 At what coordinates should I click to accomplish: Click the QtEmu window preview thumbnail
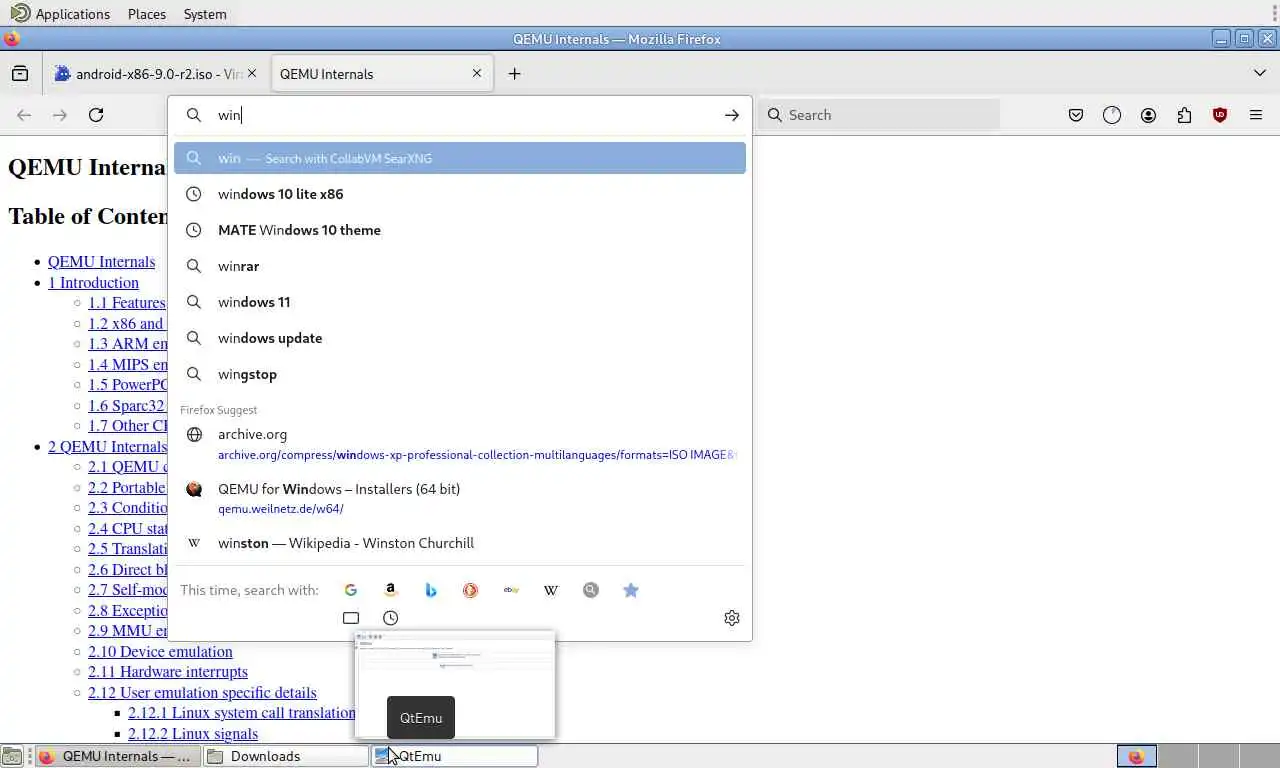click(455, 685)
